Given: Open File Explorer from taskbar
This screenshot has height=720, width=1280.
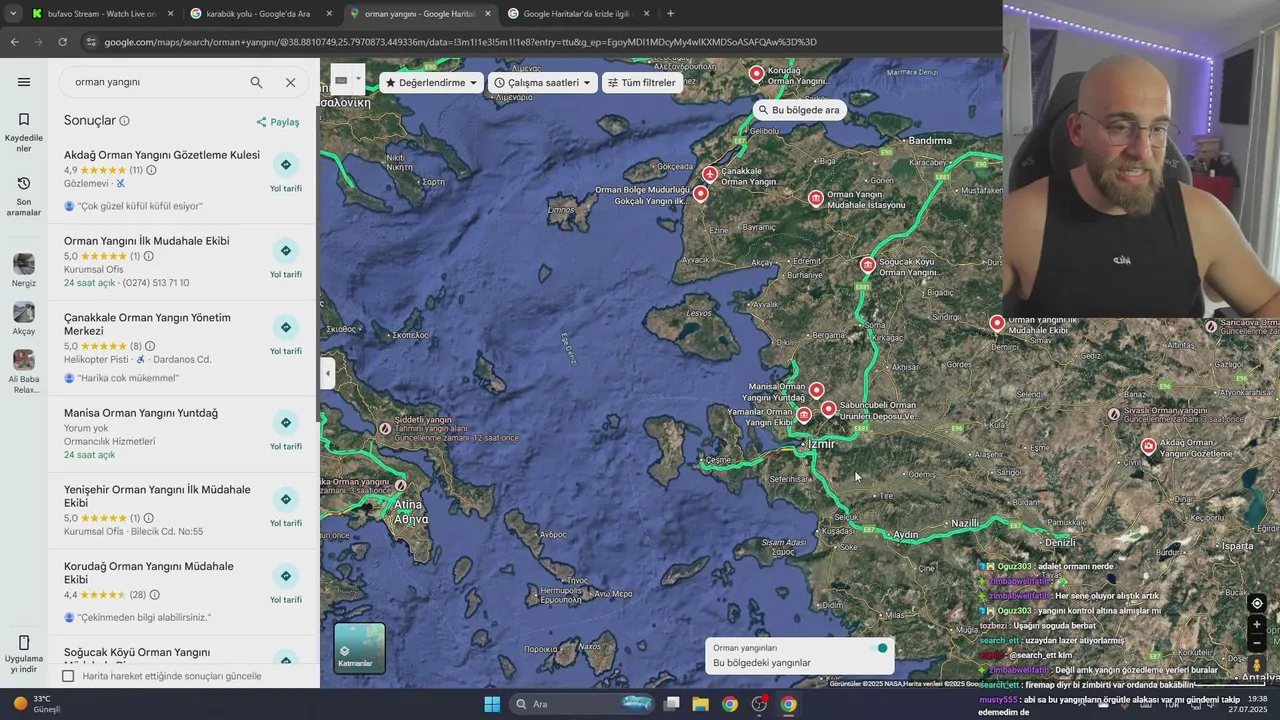Looking at the screenshot, I should 701,704.
